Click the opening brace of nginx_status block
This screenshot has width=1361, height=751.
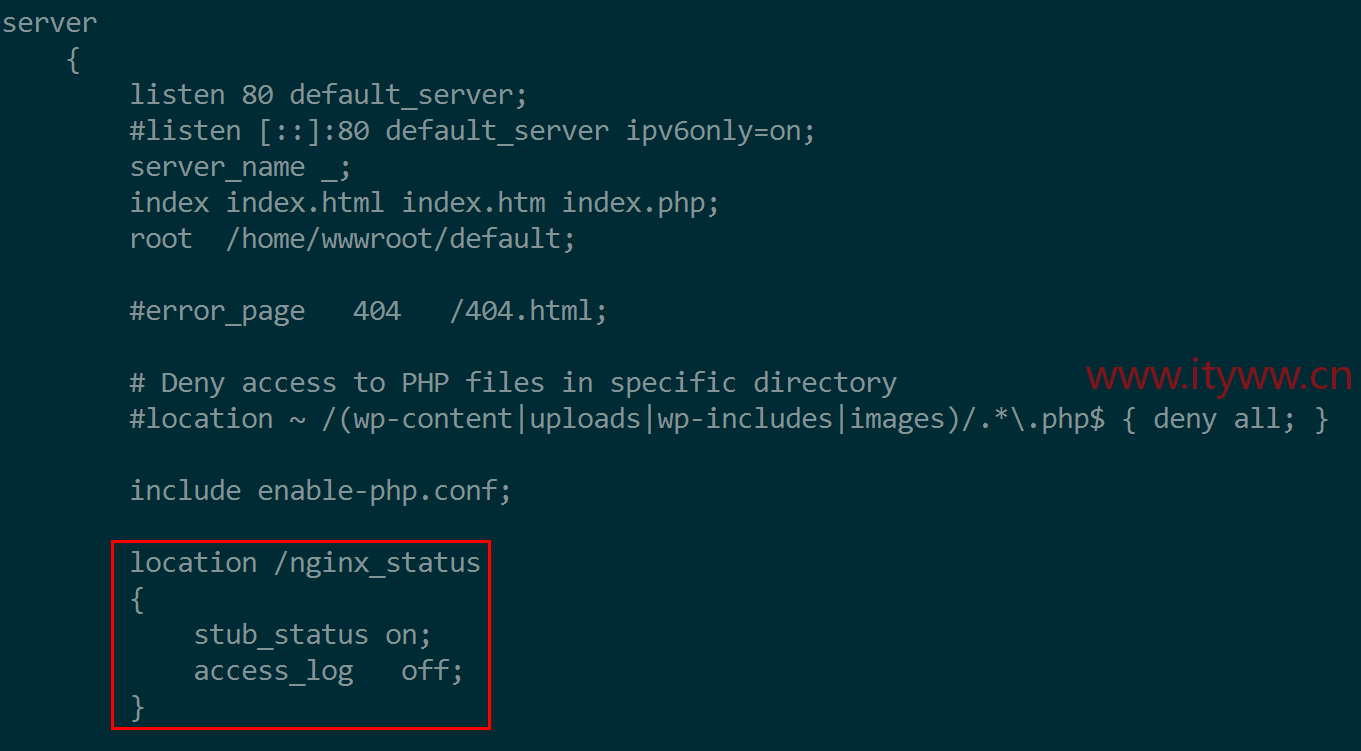(138, 600)
